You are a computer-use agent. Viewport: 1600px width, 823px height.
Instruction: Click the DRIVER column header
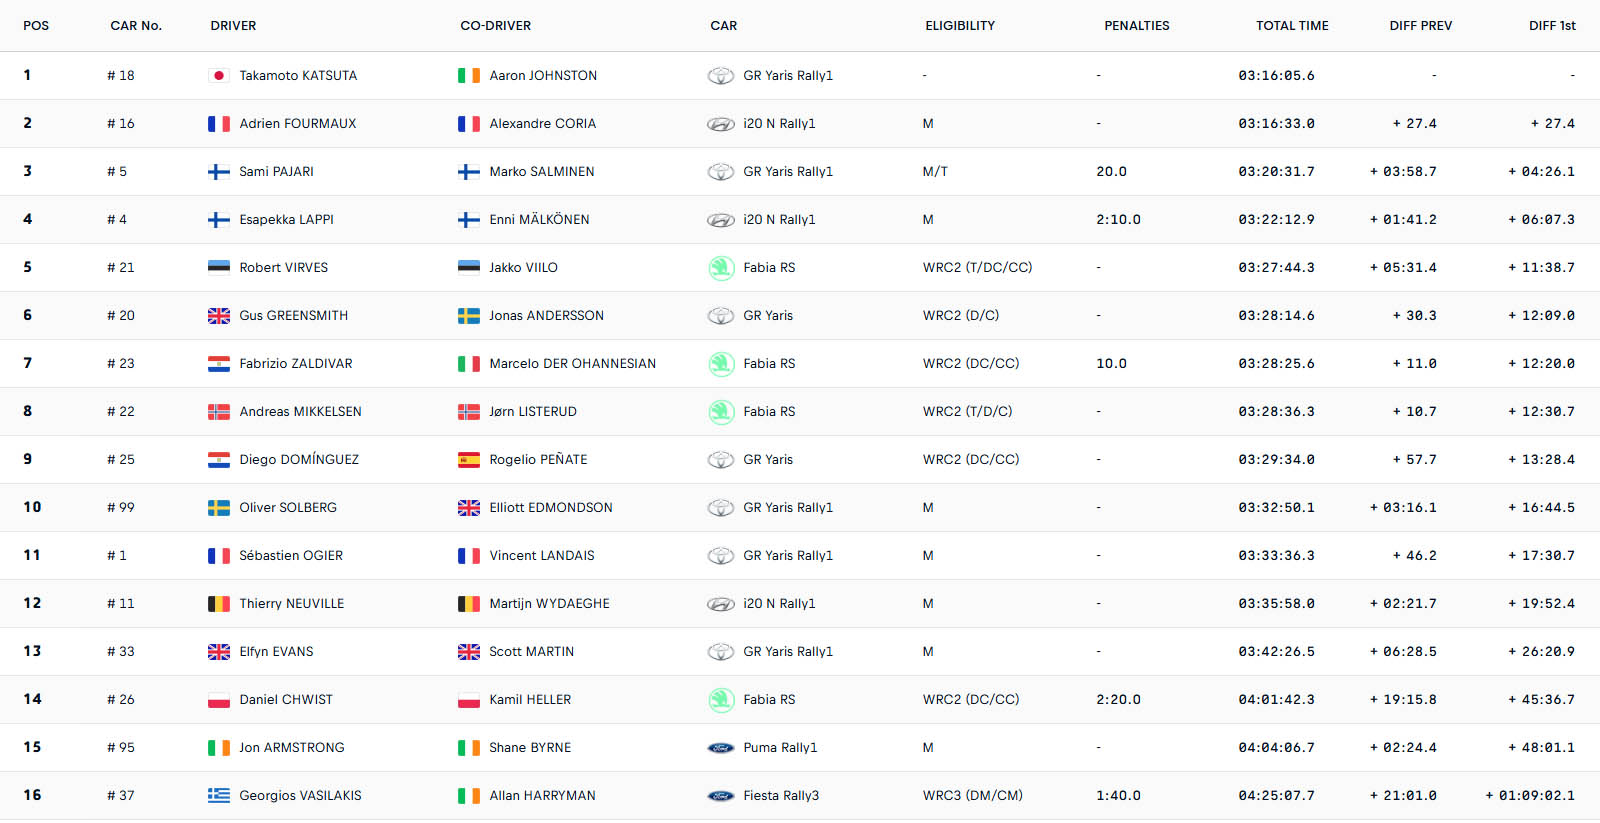tap(233, 26)
